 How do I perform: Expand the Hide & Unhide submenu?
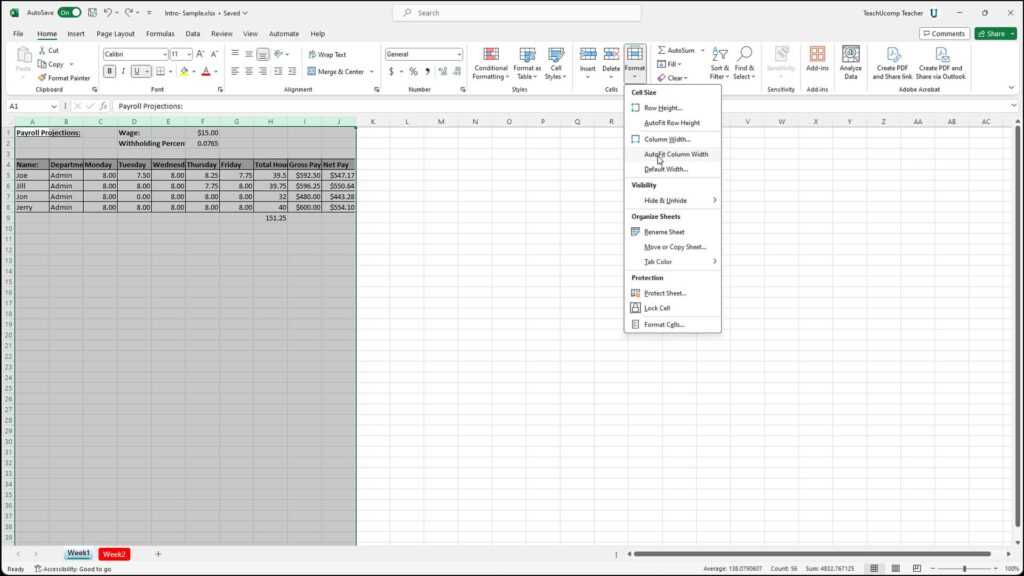(x=673, y=200)
